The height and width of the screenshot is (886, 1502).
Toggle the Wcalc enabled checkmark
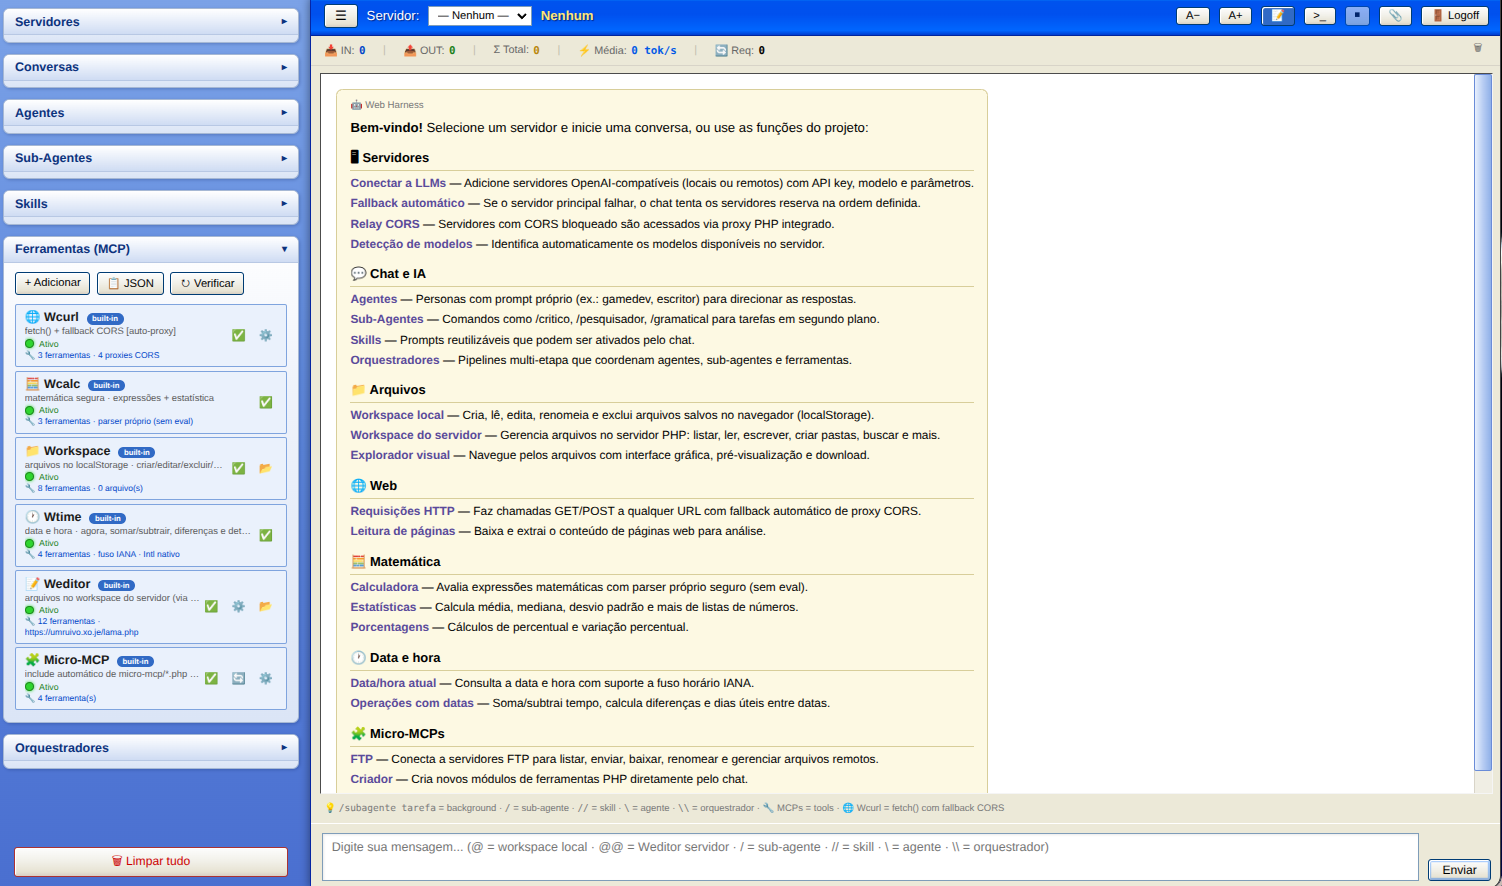266,402
